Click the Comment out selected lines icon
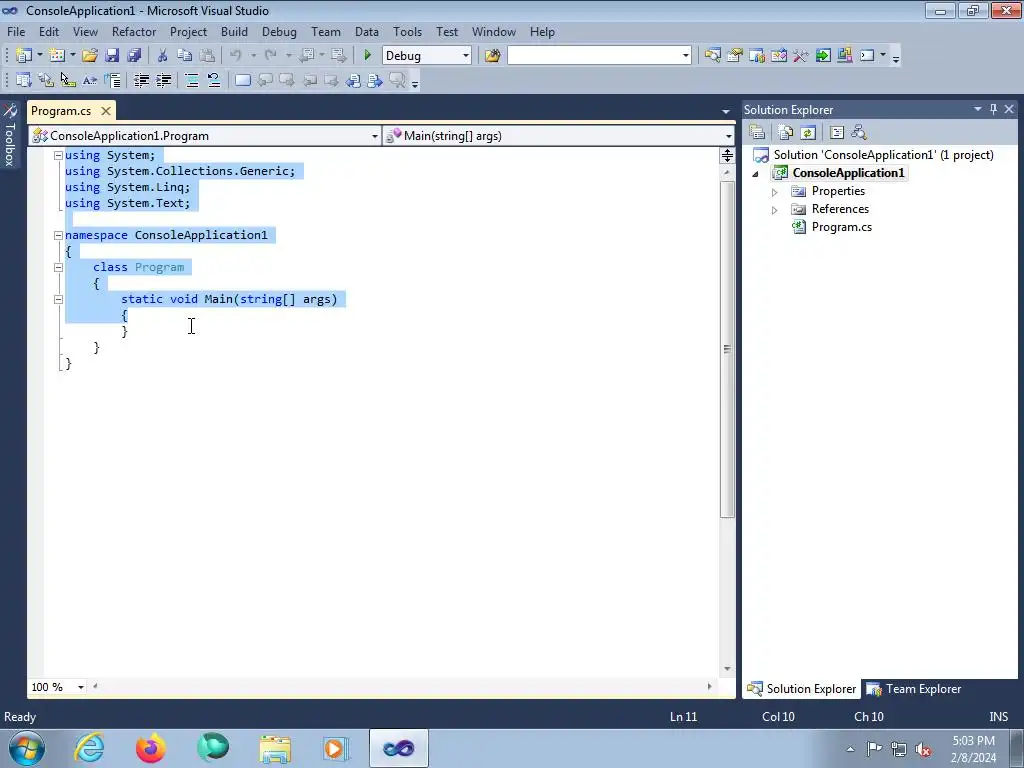The height and width of the screenshot is (768, 1024). pos(192,80)
